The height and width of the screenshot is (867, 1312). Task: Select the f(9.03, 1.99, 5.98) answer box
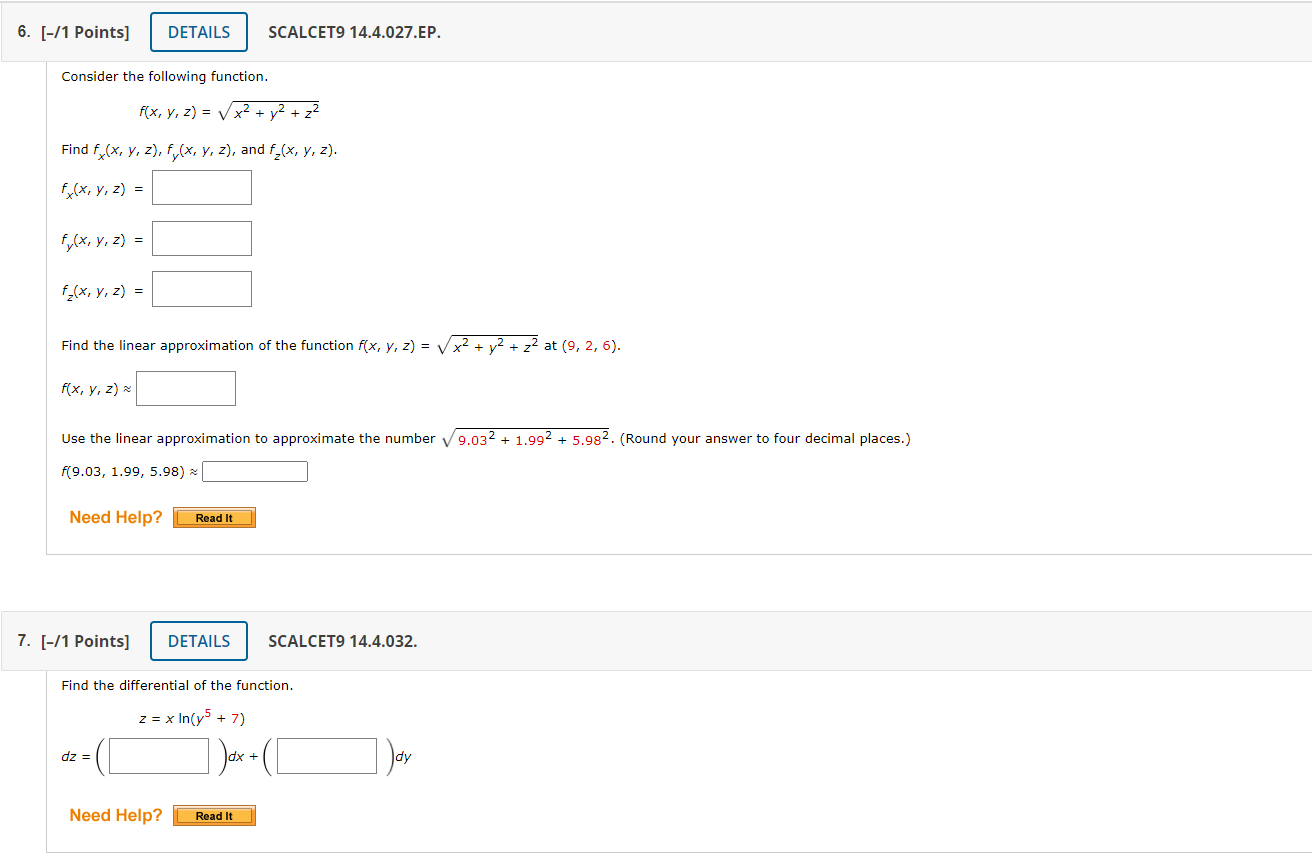pos(254,470)
